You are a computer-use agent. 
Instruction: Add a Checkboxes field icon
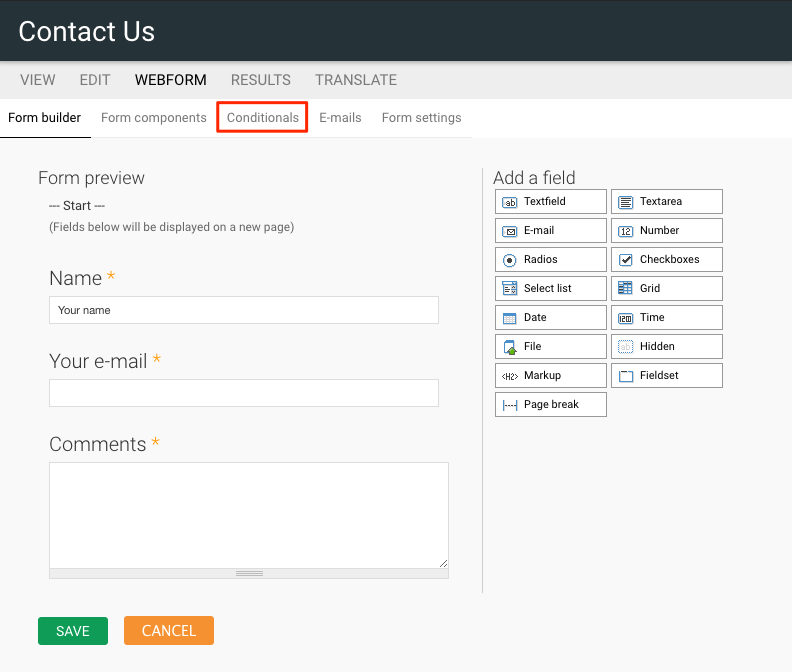point(626,260)
